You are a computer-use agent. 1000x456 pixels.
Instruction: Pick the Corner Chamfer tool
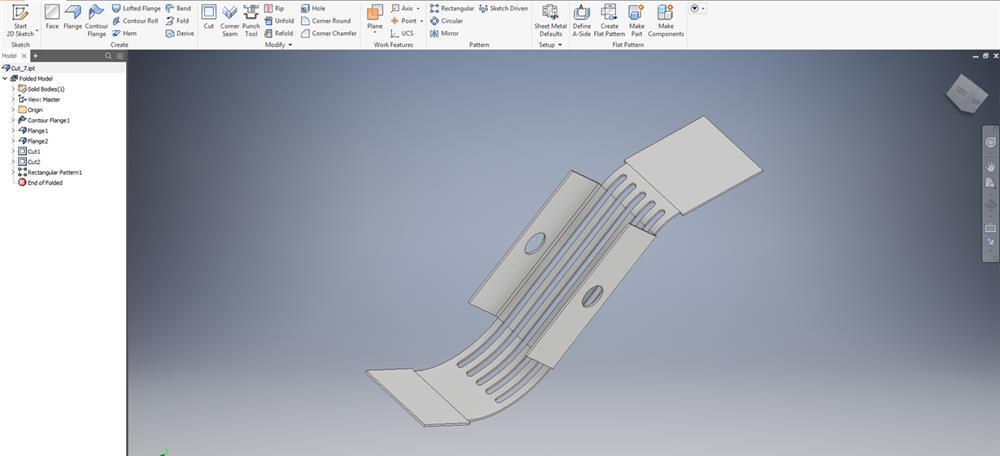click(x=328, y=33)
